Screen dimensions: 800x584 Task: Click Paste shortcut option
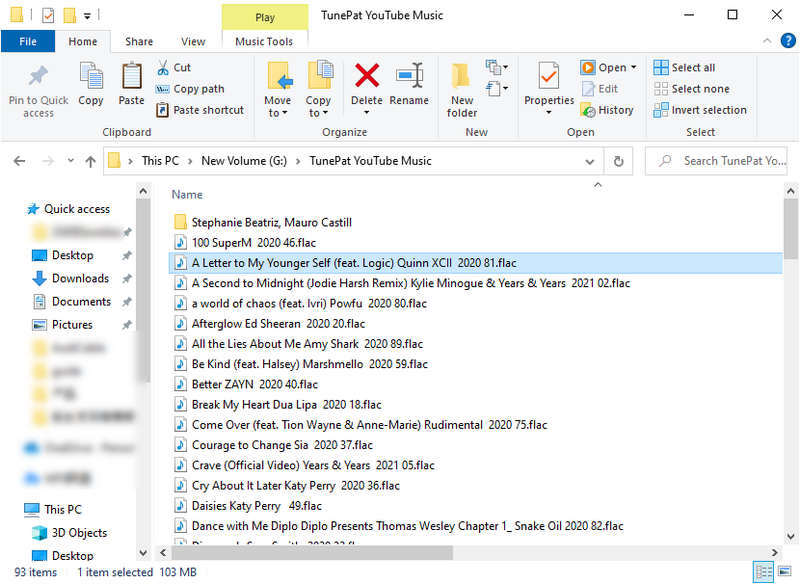[x=200, y=110]
